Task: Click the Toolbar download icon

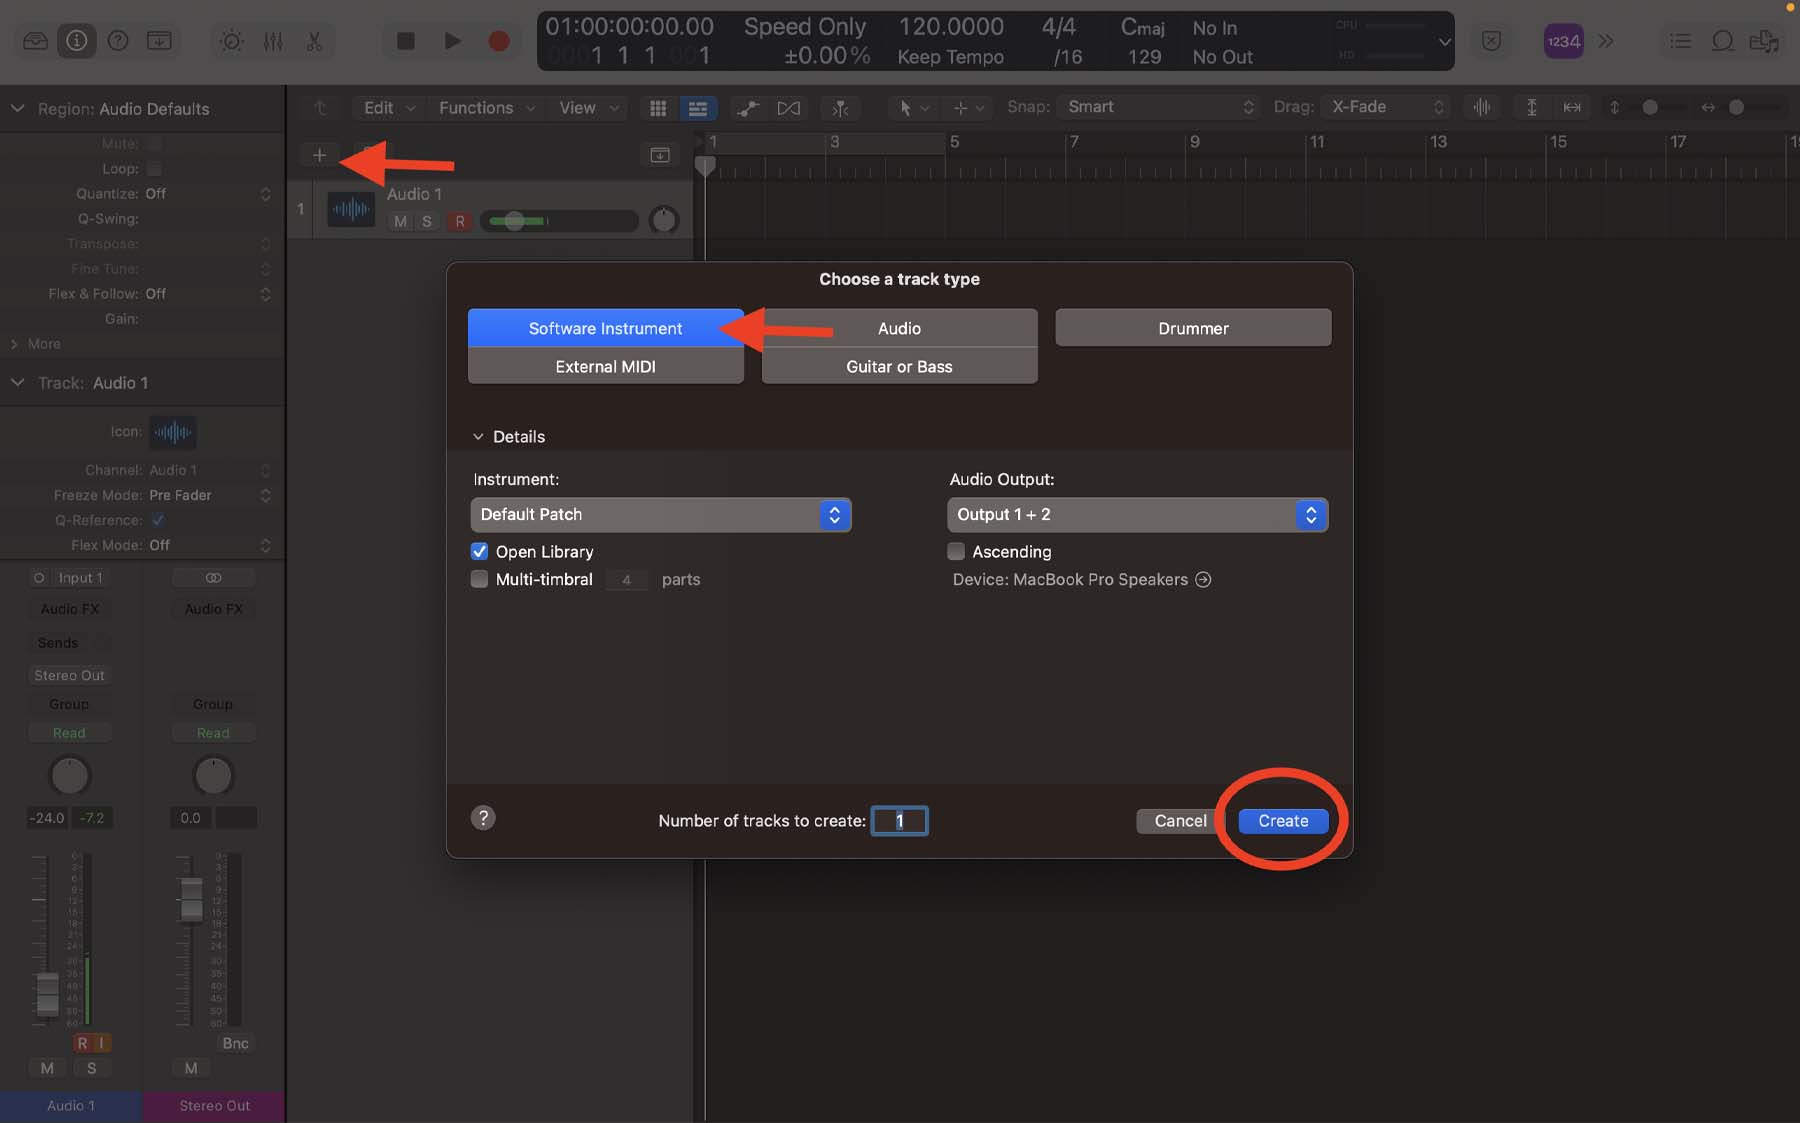Action: click(159, 41)
